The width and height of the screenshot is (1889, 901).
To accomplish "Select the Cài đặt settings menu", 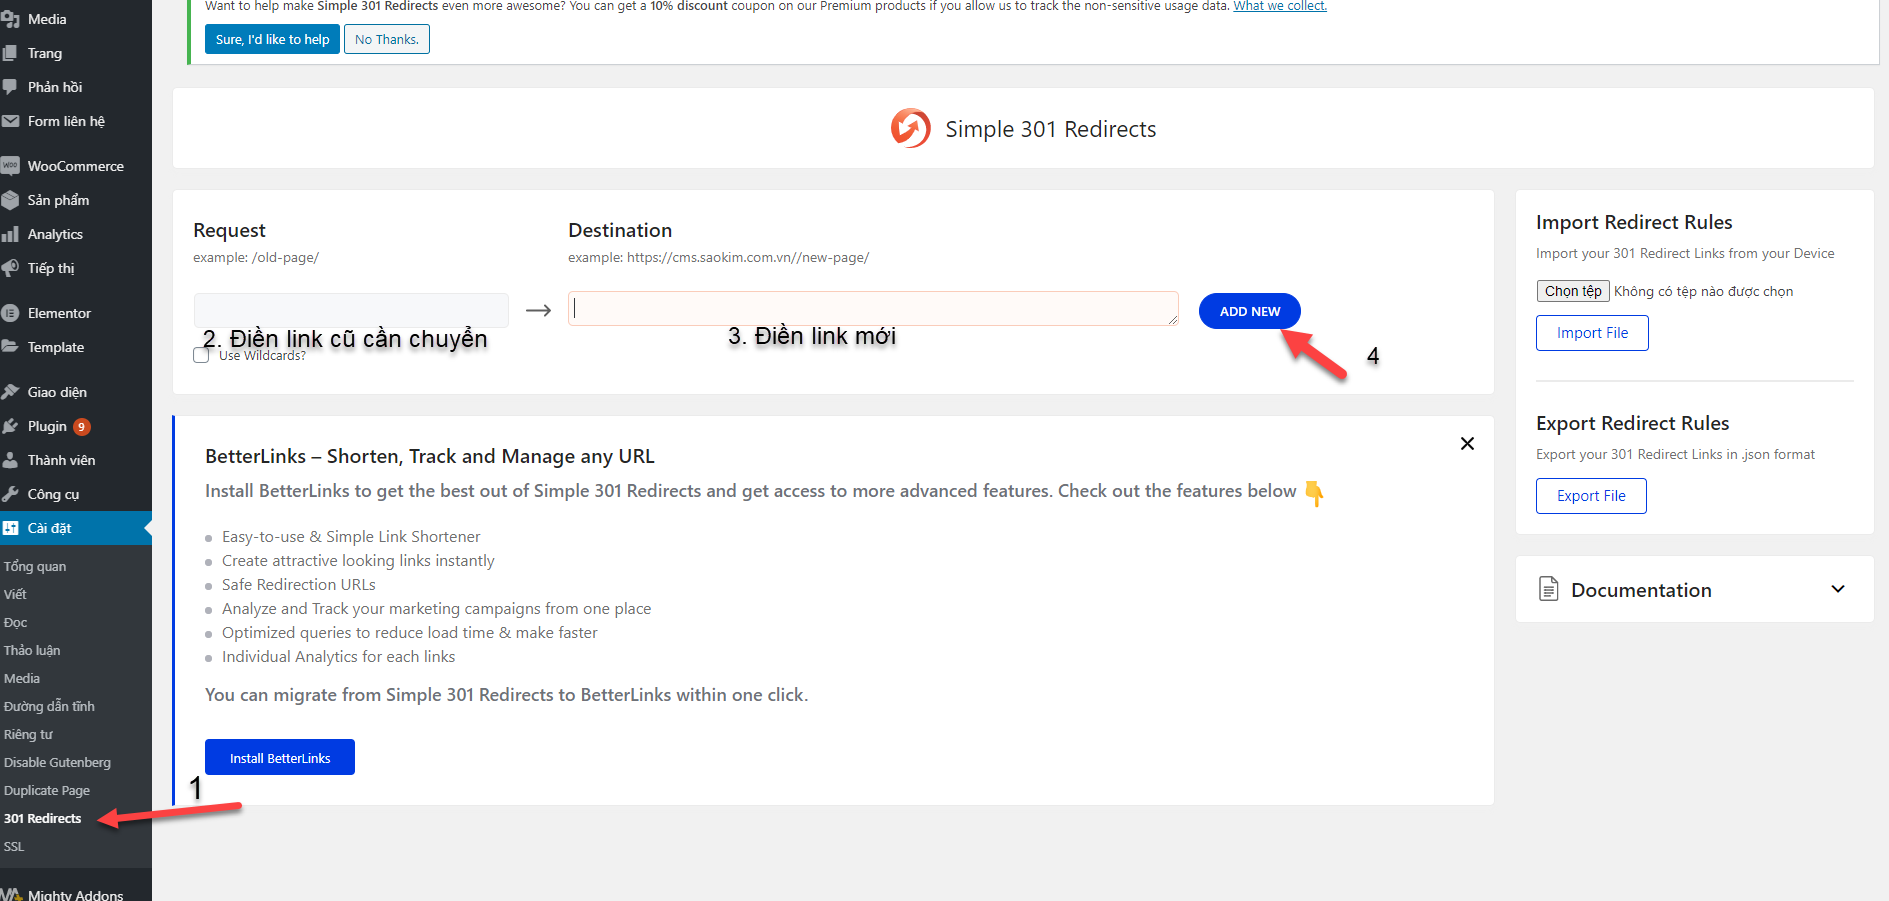I will (x=50, y=528).
